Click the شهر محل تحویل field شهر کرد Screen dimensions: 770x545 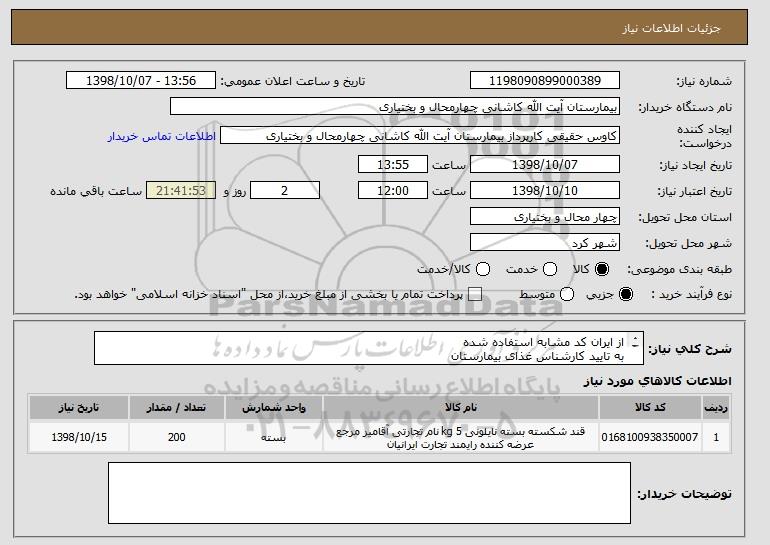pyautogui.click(x=545, y=243)
